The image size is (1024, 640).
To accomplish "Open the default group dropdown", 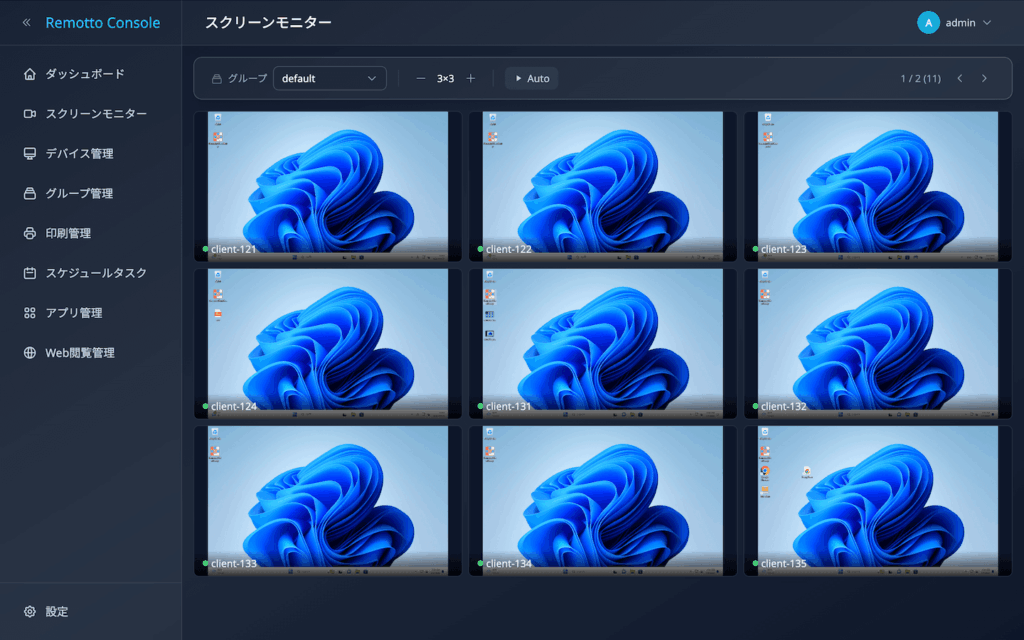I will (x=330, y=78).
